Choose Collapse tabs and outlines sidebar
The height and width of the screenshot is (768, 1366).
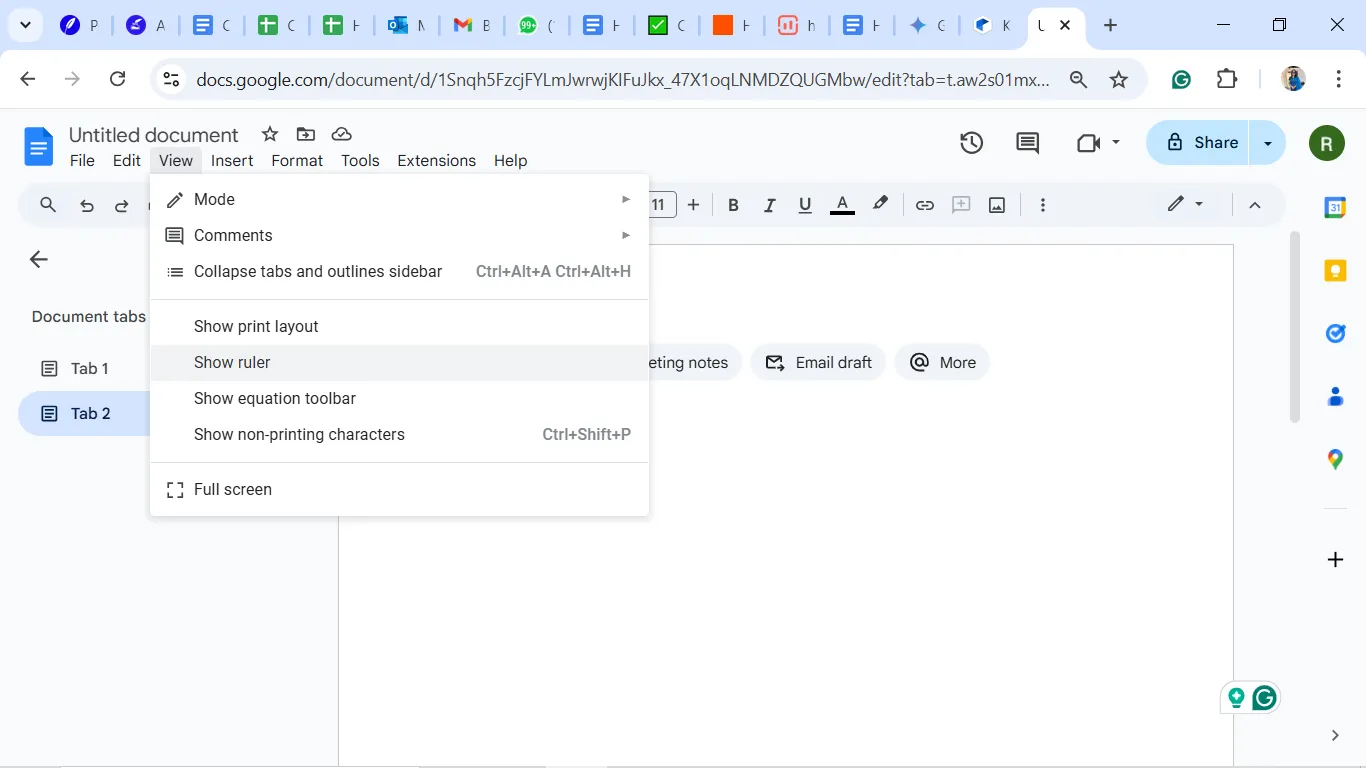399,272
